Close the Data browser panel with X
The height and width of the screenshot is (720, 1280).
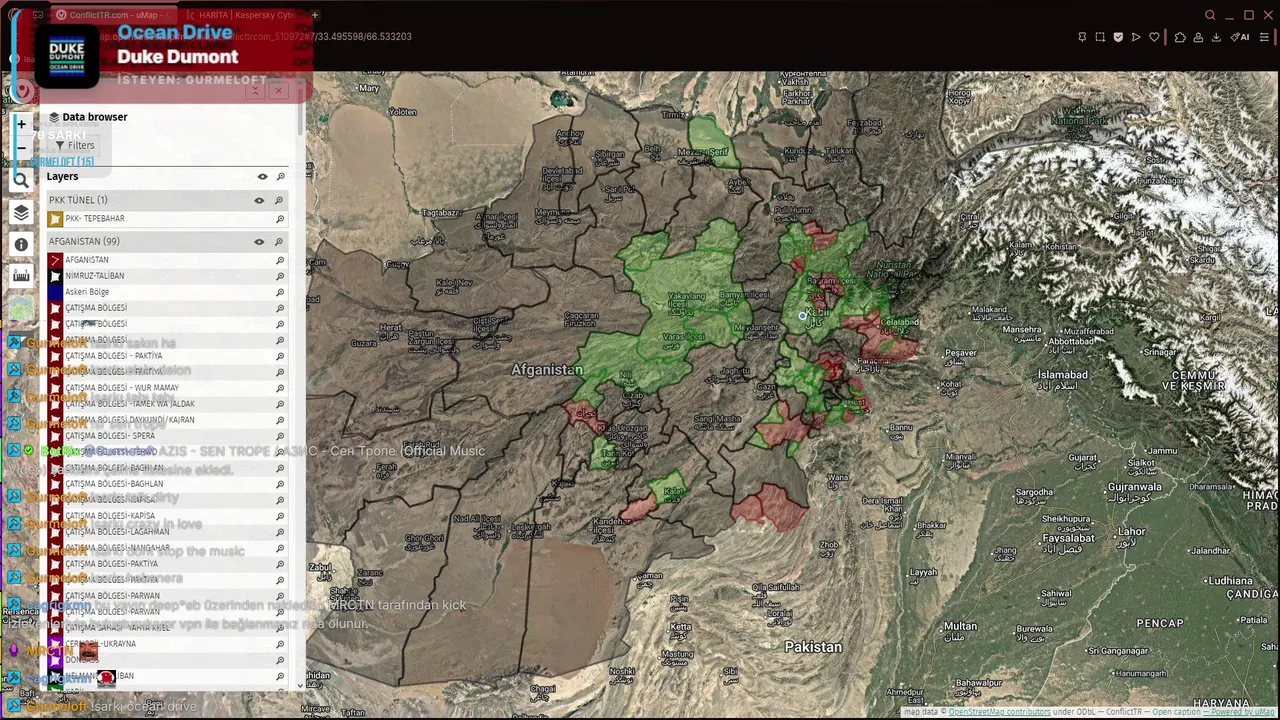tap(278, 91)
